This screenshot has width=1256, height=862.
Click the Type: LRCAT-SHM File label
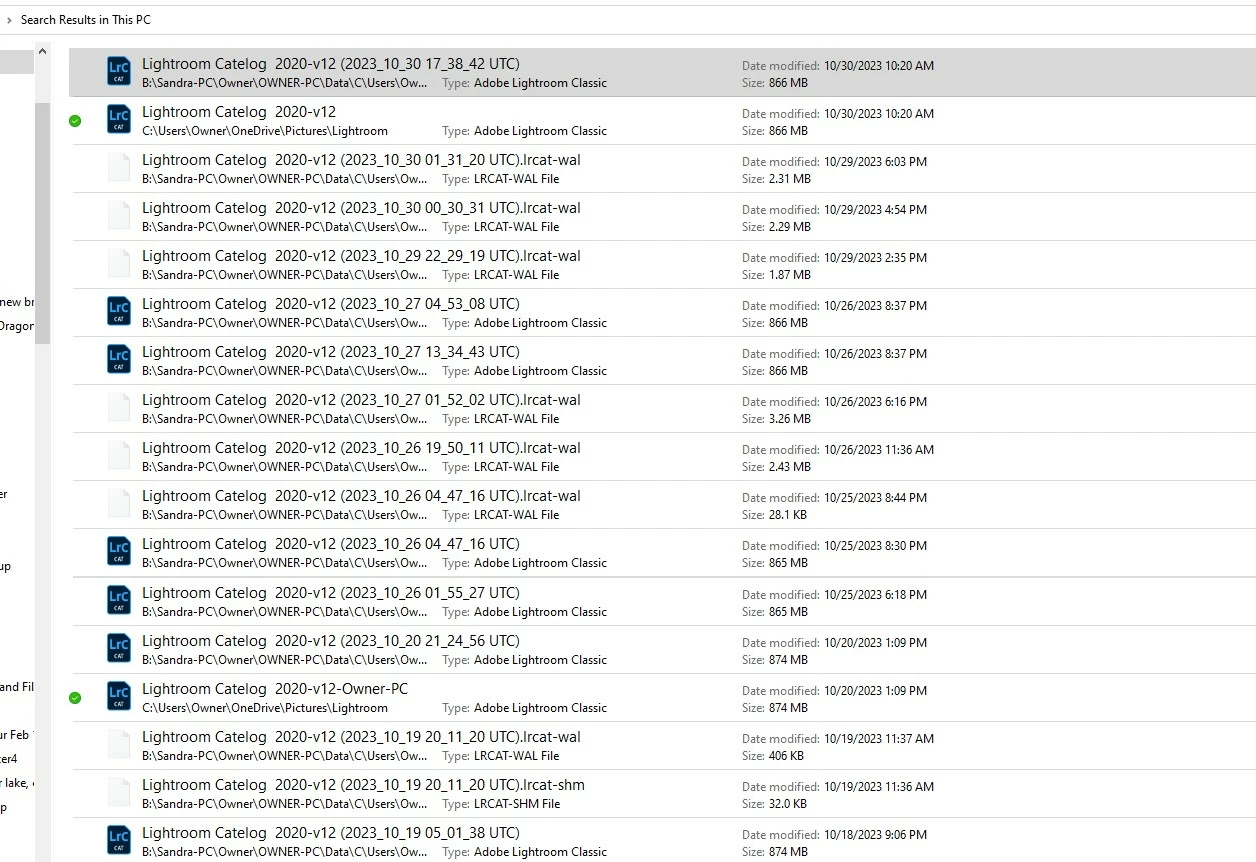coord(501,804)
